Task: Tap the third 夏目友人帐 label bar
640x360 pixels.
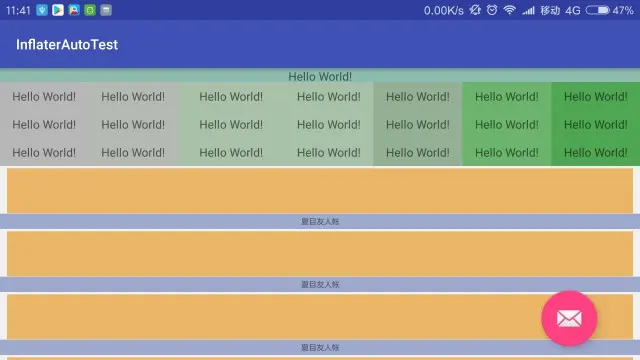Action: click(320, 347)
